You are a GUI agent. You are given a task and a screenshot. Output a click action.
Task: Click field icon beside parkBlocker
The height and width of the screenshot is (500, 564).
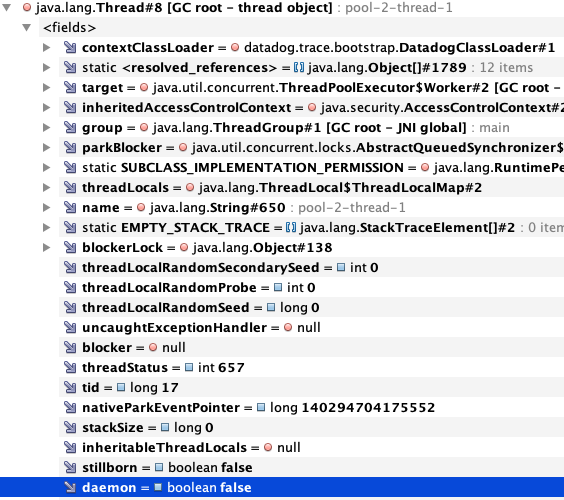(x=70, y=147)
